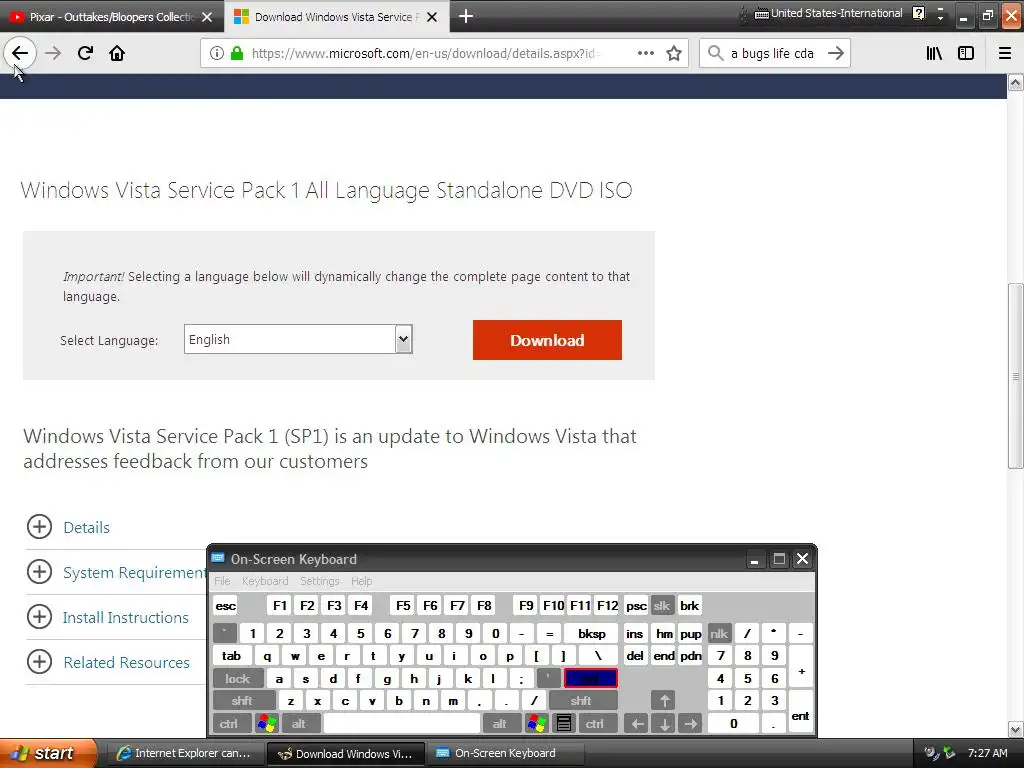
Task: Toggle the nlk num lock key
Action: click(718, 633)
